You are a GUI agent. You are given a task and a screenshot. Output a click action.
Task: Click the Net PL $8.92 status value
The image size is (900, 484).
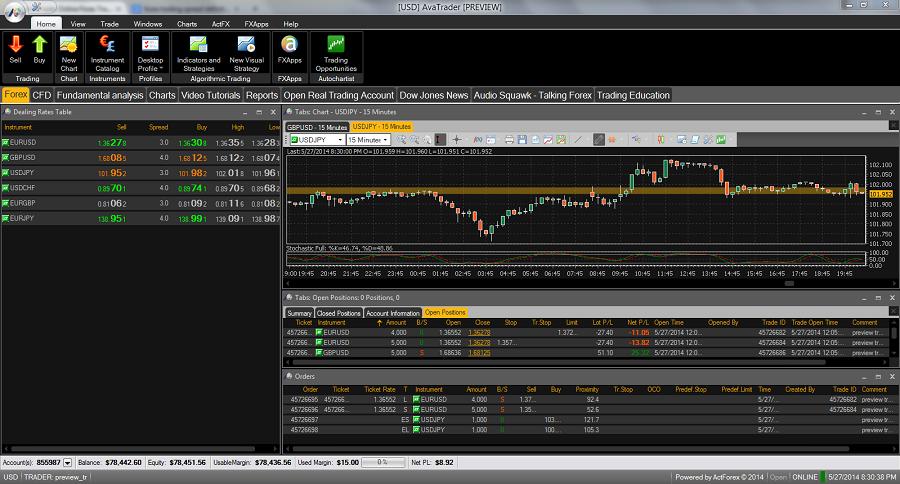(x=444, y=462)
